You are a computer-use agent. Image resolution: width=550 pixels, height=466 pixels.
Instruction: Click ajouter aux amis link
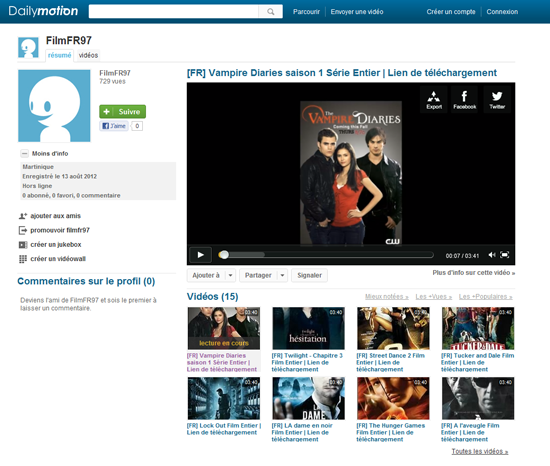(x=55, y=216)
